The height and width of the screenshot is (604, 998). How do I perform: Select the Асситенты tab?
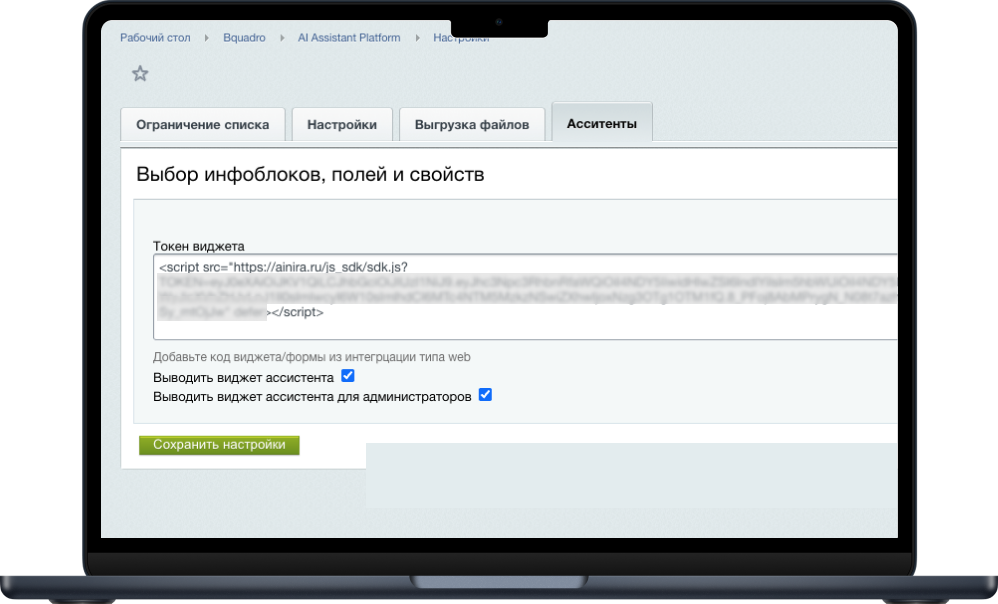pos(601,123)
